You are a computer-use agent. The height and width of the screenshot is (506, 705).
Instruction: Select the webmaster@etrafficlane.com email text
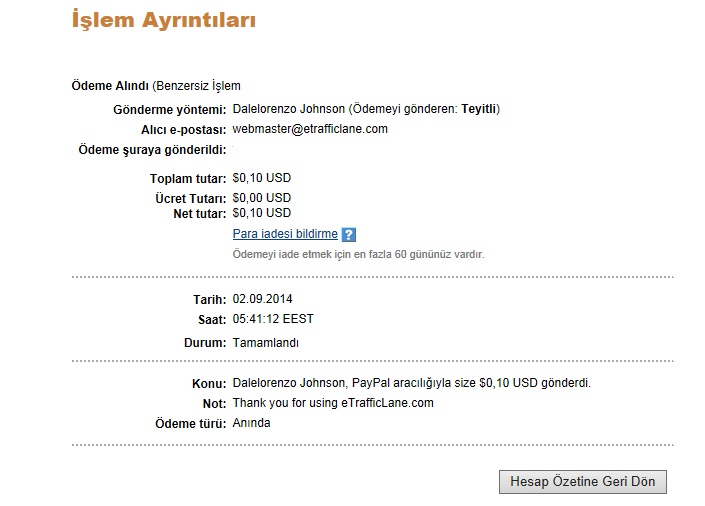point(310,129)
